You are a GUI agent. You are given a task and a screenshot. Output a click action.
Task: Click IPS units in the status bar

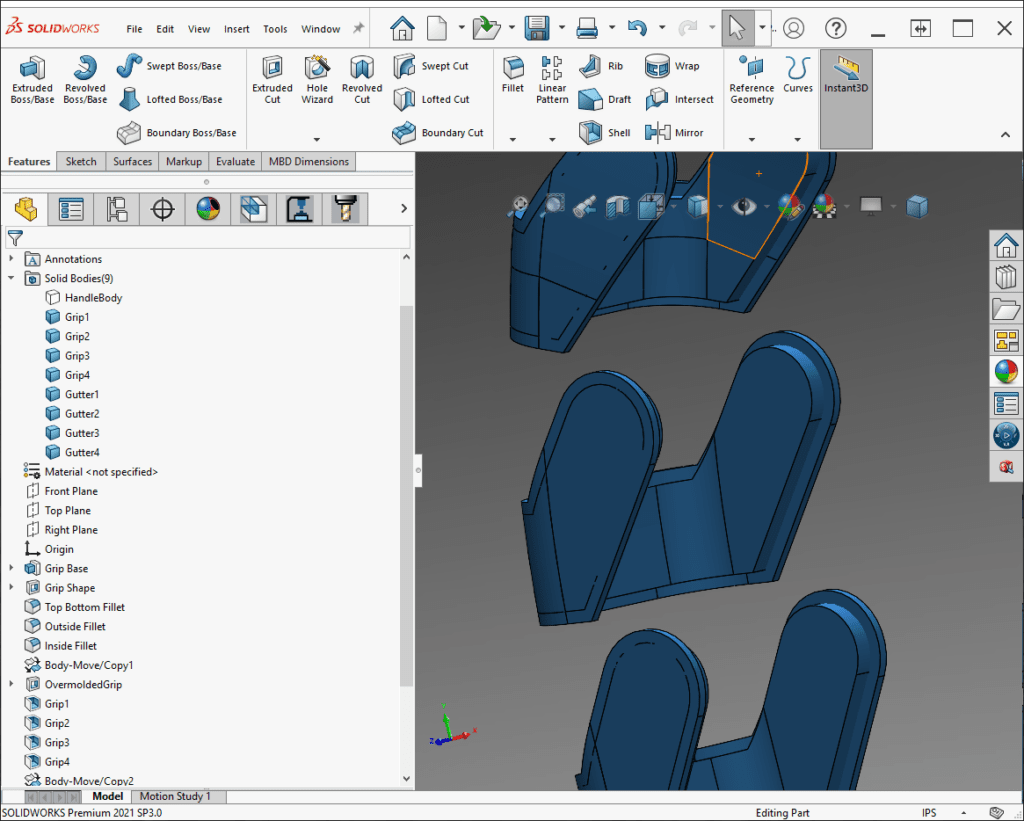pyautogui.click(x=928, y=813)
